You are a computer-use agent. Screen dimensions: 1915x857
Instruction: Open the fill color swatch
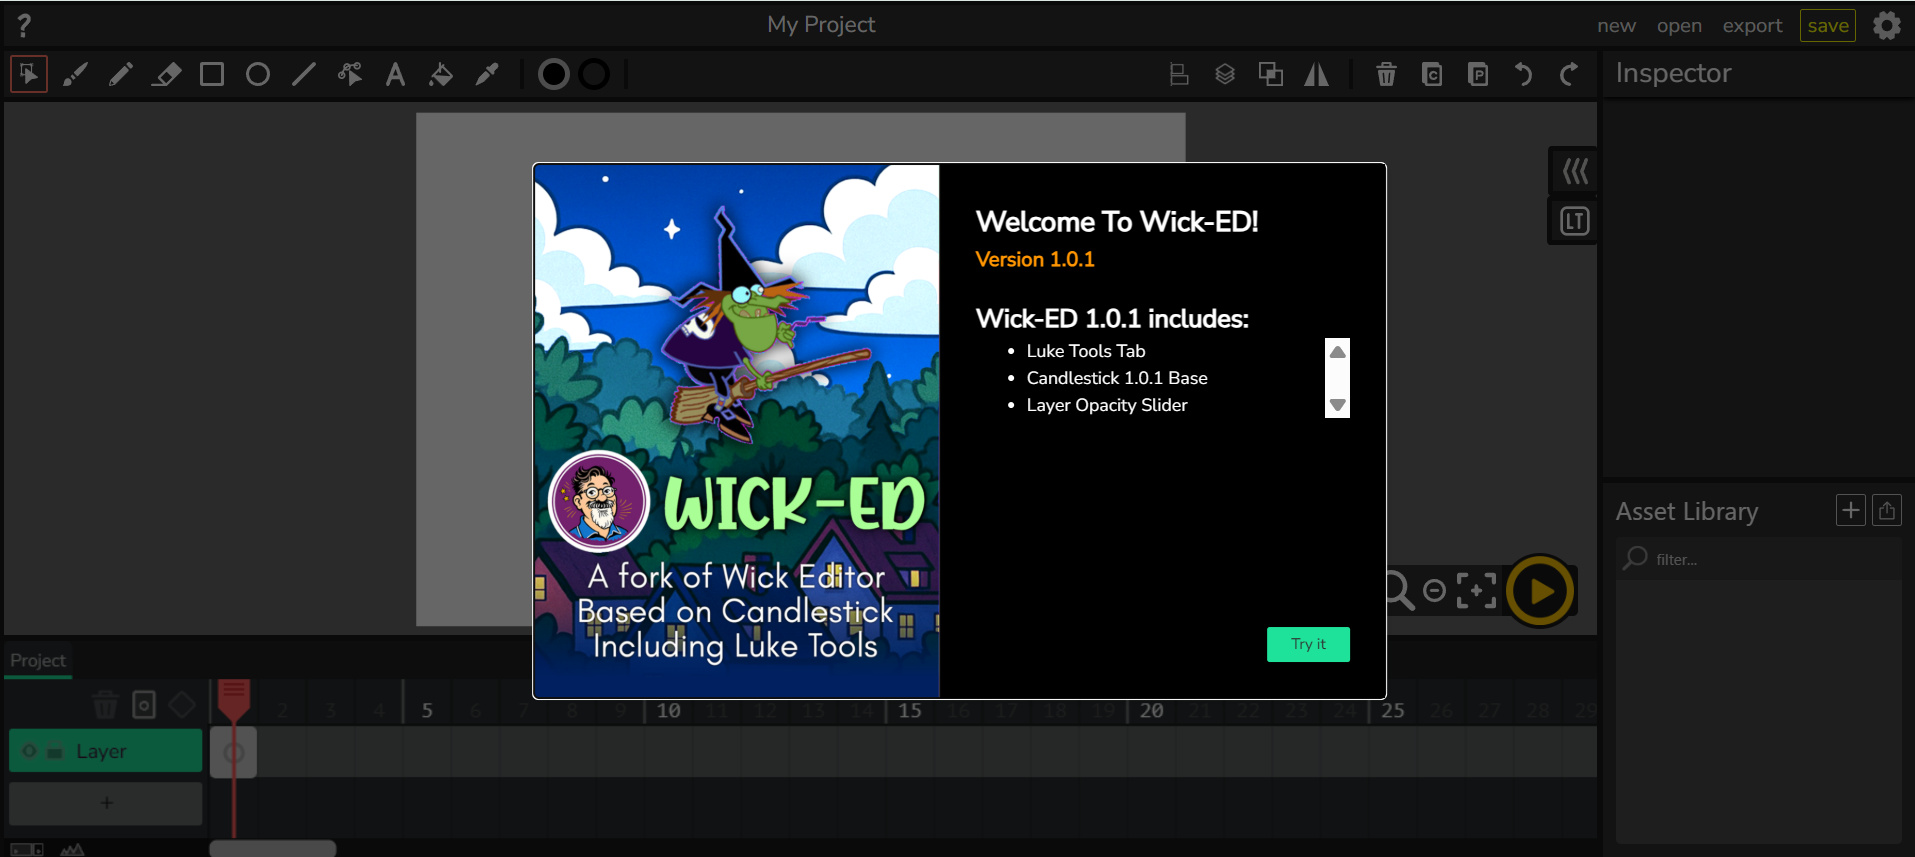[553, 75]
